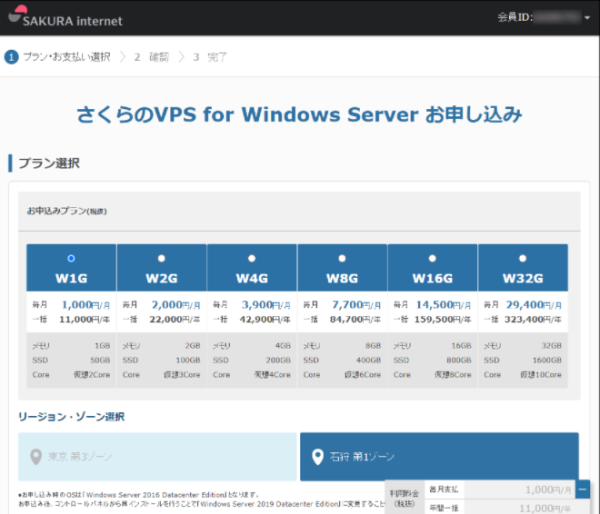This screenshot has width=600, height=514.
Task: Select the W8G plan radio button
Action: (x=342, y=258)
